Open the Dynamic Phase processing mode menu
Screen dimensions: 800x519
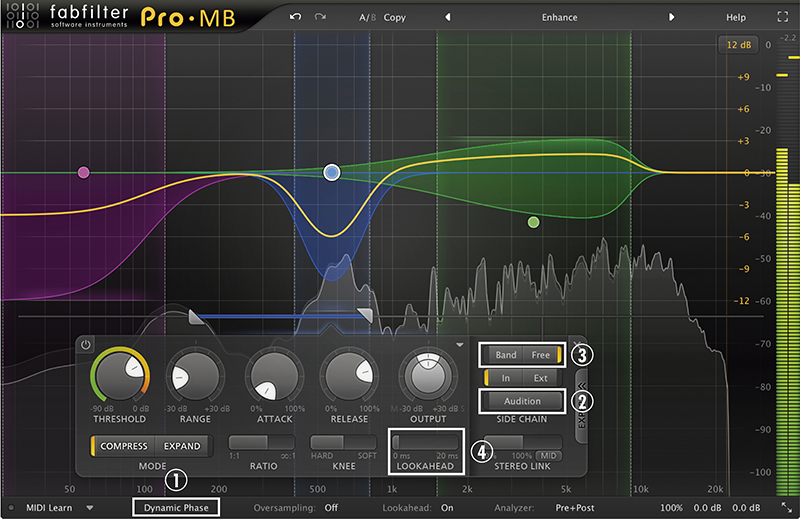(176, 508)
